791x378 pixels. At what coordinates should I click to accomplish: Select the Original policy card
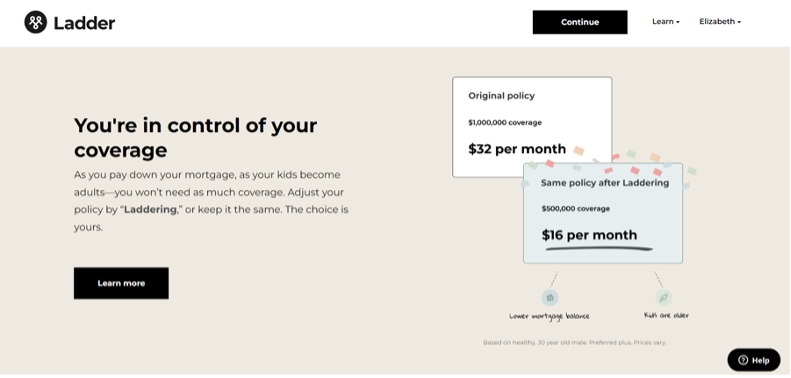[x=532, y=127]
